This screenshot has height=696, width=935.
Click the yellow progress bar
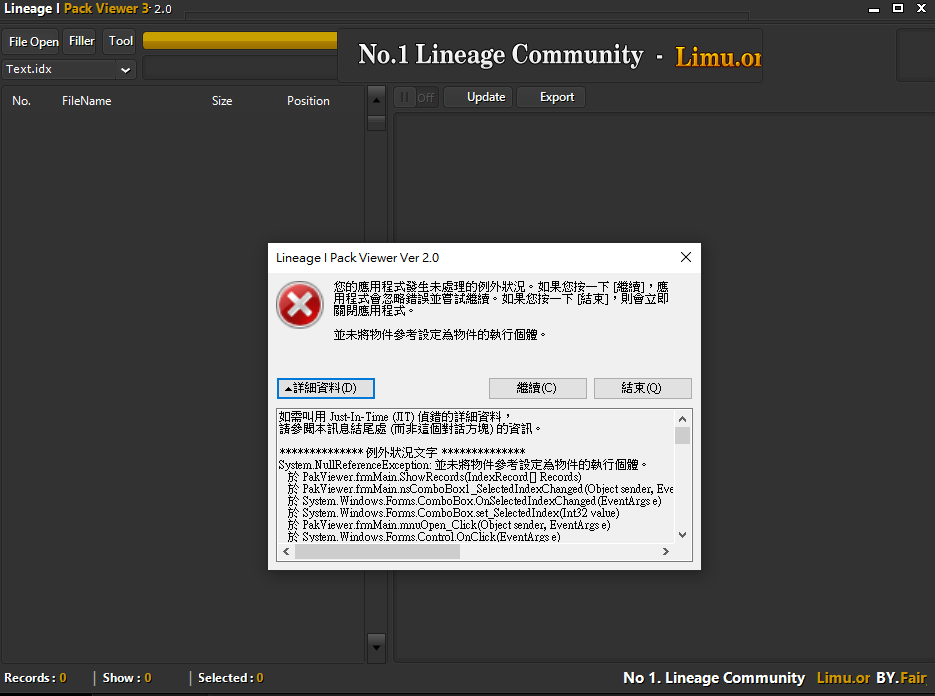click(x=240, y=40)
